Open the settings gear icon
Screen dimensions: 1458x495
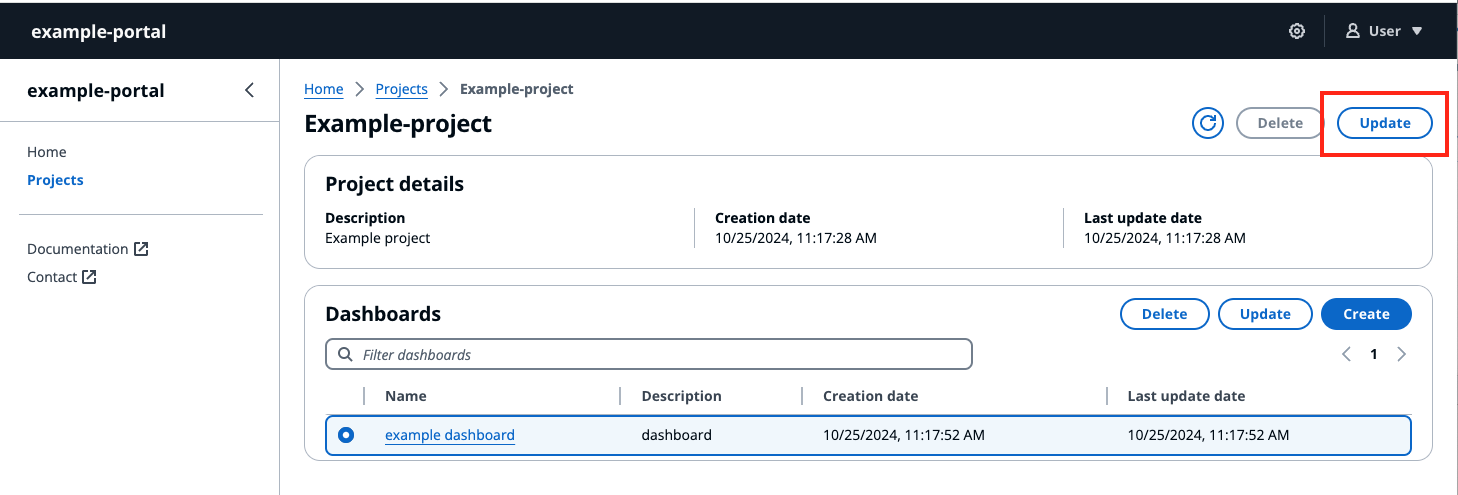(1296, 31)
